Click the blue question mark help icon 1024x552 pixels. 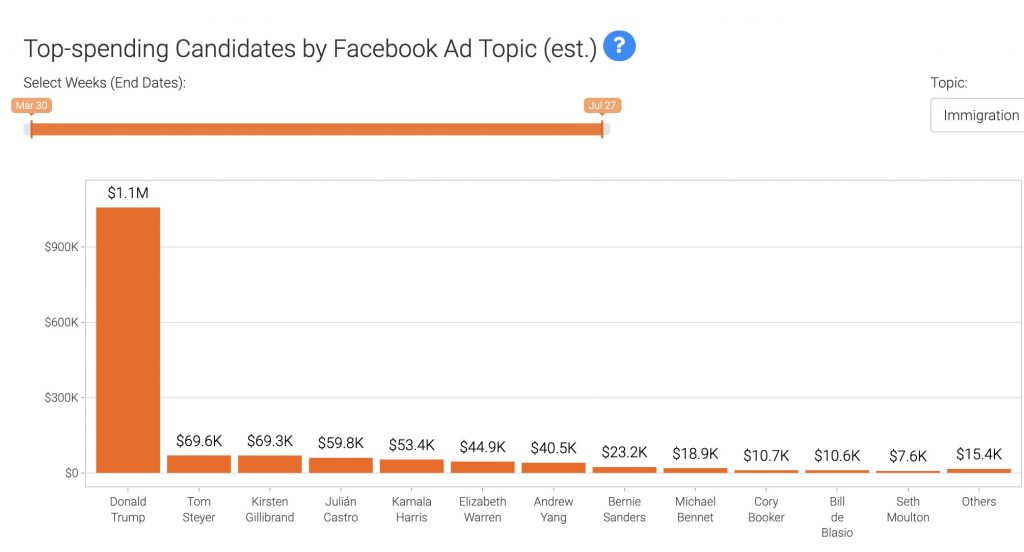(x=619, y=46)
